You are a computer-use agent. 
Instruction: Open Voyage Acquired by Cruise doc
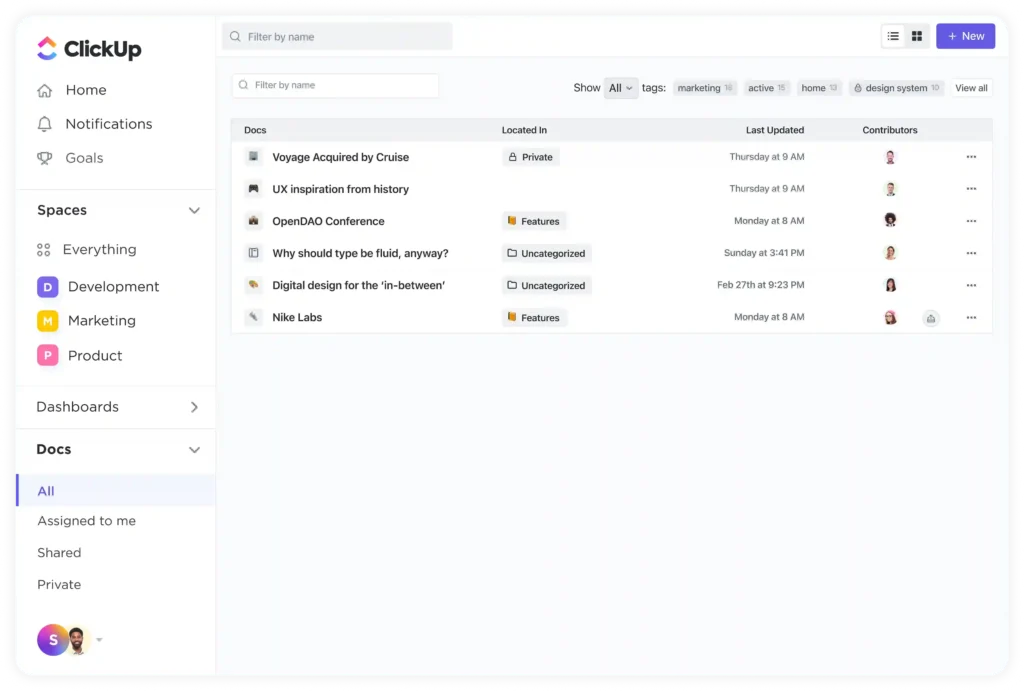click(x=340, y=157)
